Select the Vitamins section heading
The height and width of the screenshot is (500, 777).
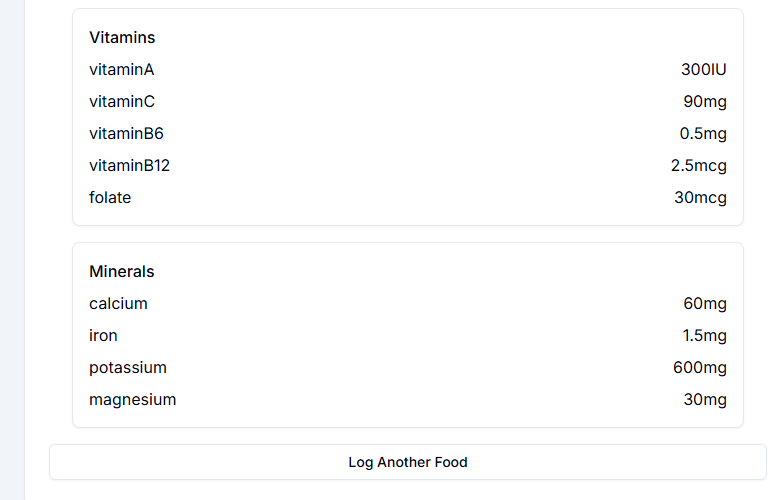(122, 38)
